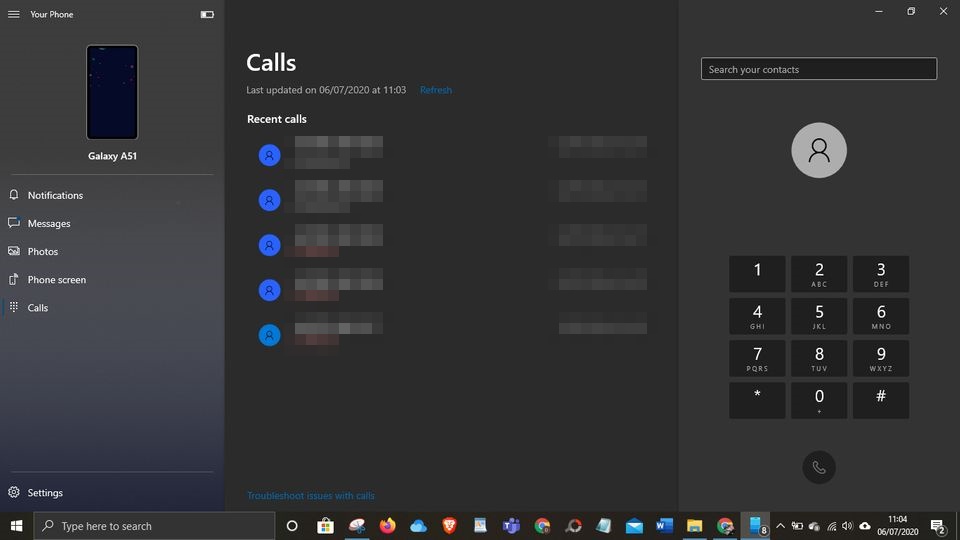
Task: Click the contact avatar placeholder icon
Action: click(x=818, y=150)
